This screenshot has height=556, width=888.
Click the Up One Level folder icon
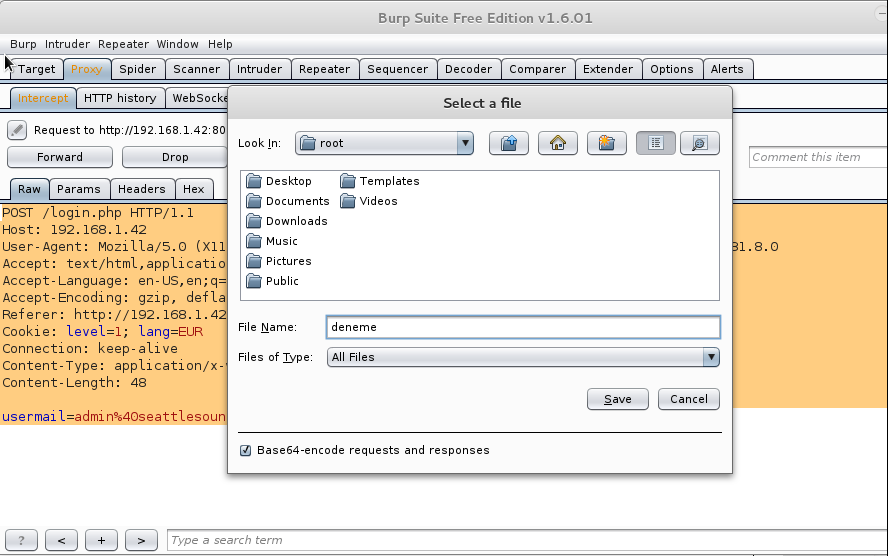(509, 143)
